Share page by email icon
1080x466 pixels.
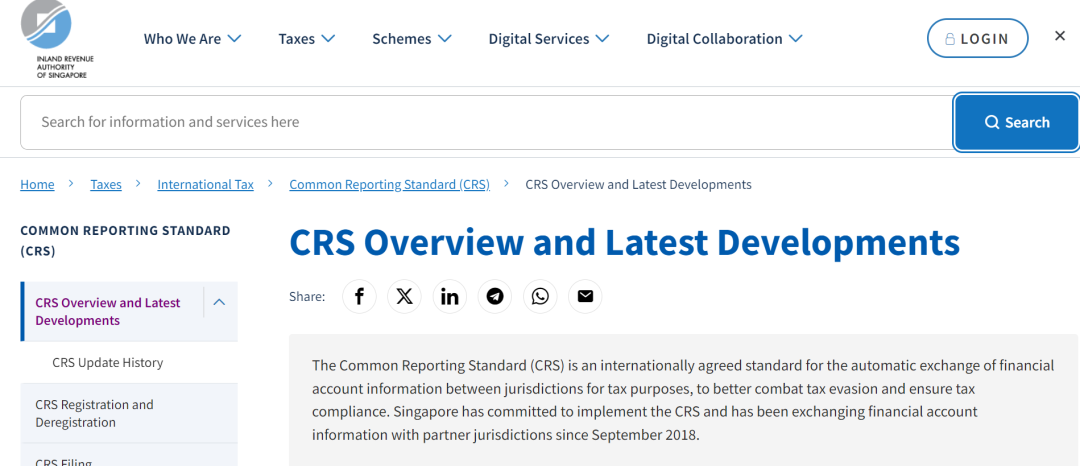point(585,297)
